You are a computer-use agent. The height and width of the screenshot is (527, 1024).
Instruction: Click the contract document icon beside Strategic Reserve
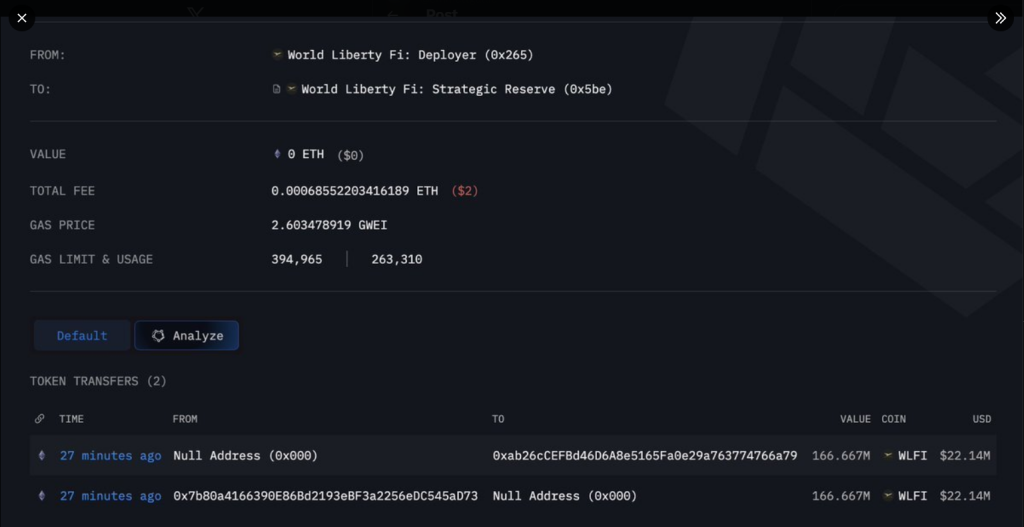276,89
